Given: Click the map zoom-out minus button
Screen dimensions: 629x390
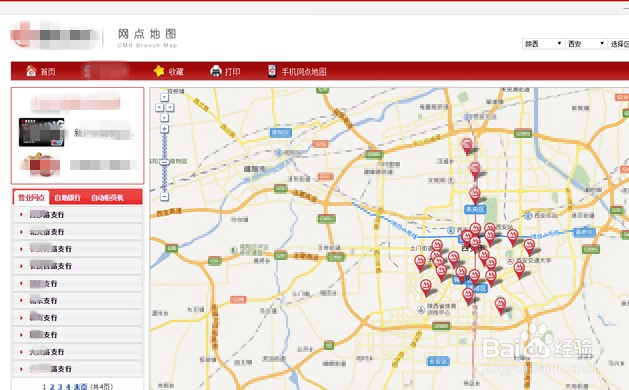Looking at the screenshot, I should (x=164, y=197).
